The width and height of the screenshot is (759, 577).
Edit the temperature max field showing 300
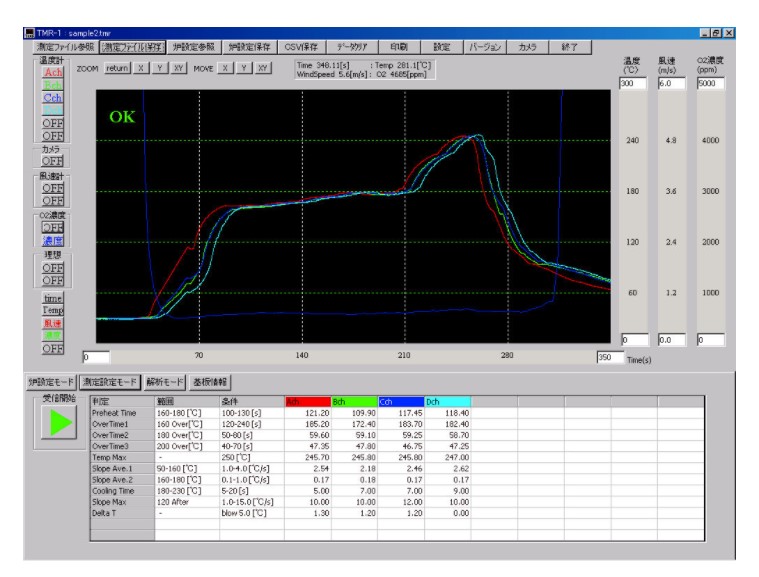(x=633, y=83)
